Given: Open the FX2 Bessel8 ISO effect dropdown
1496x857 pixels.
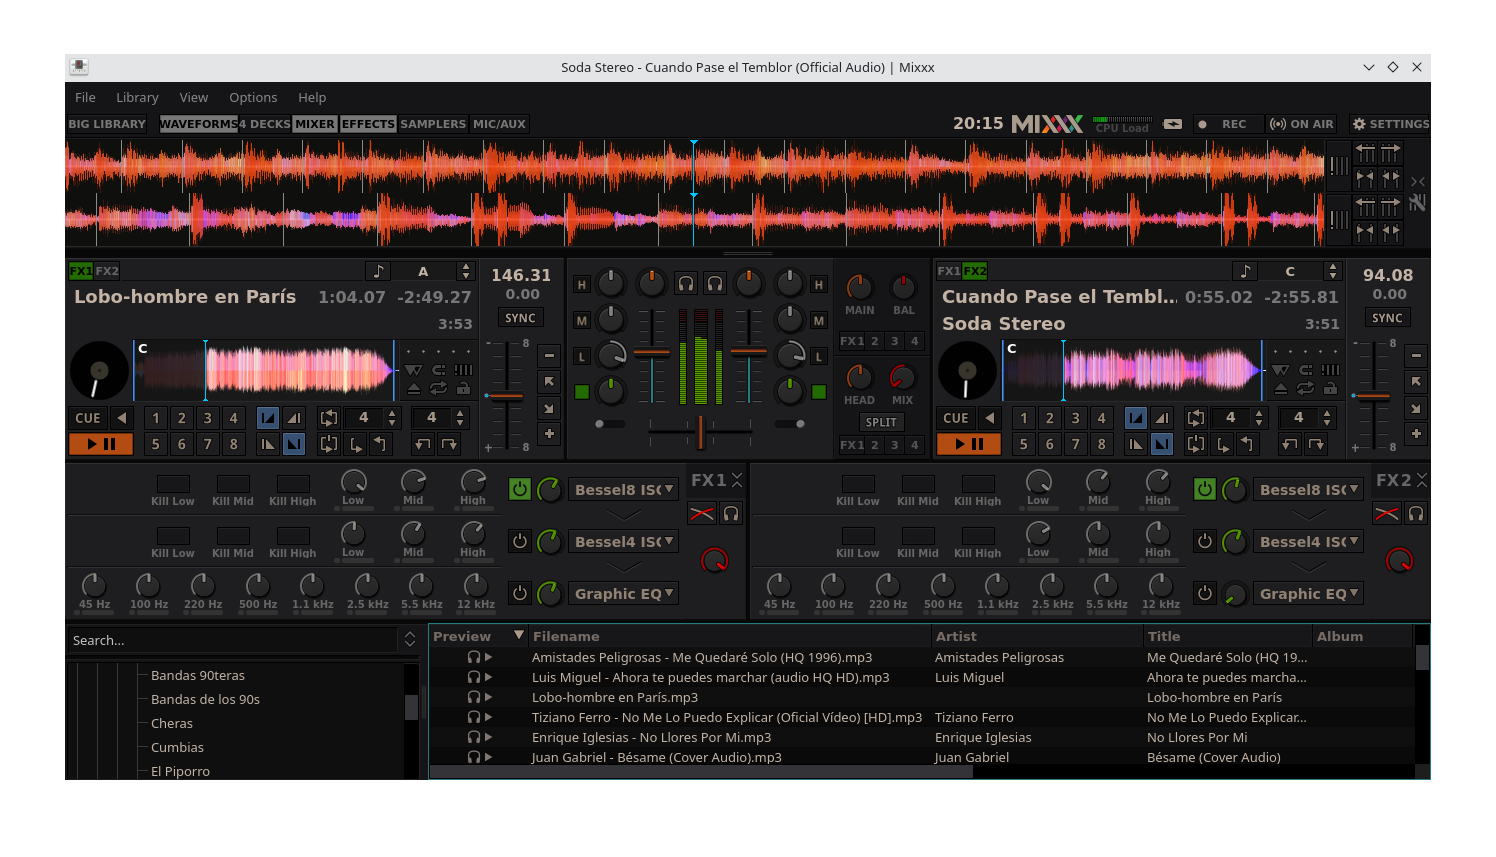Looking at the screenshot, I should pyautogui.click(x=1308, y=489).
